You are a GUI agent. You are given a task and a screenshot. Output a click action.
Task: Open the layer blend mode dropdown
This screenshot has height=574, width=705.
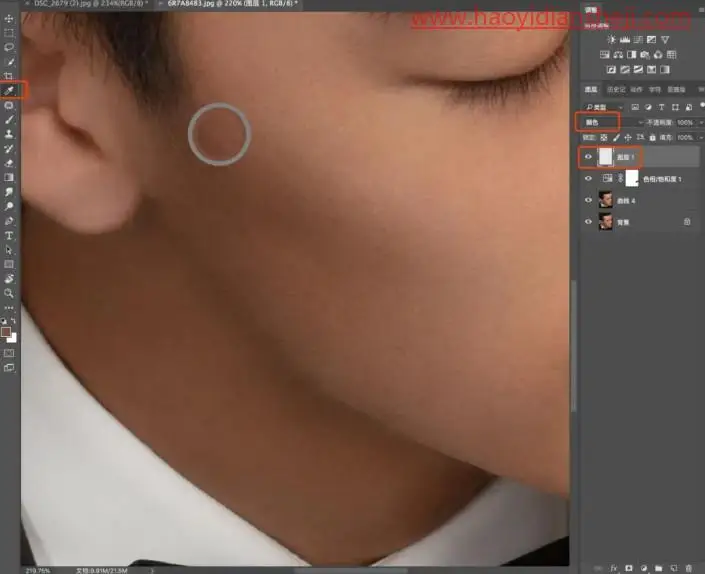(x=613, y=122)
